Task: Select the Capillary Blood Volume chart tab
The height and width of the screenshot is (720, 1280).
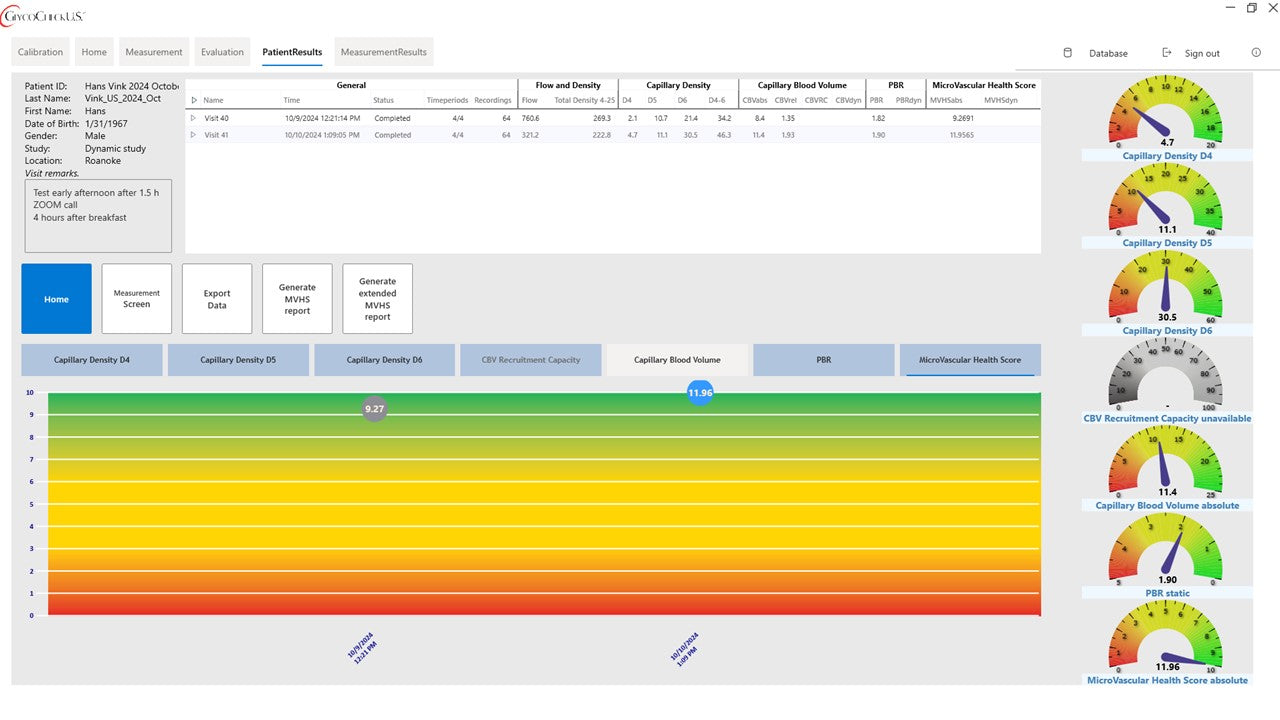Action: pos(677,360)
